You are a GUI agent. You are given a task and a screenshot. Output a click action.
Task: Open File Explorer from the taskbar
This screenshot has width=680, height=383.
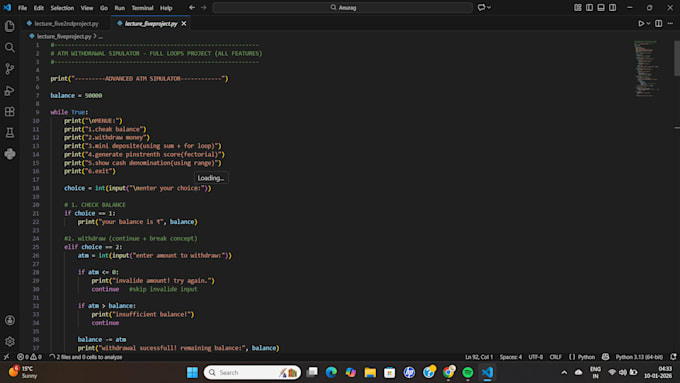pos(370,372)
